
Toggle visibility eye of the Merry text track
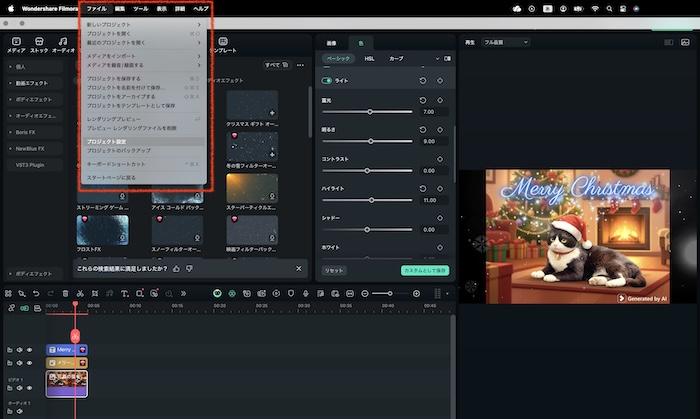tap(29, 350)
